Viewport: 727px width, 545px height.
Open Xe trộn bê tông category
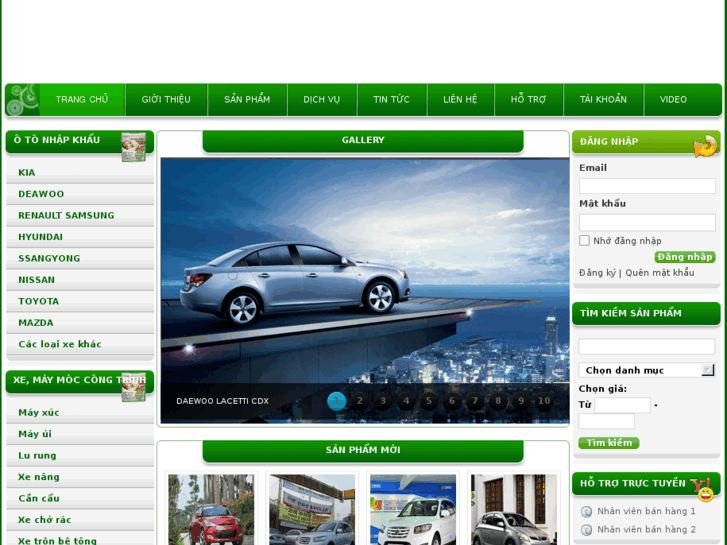[x=57, y=541]
